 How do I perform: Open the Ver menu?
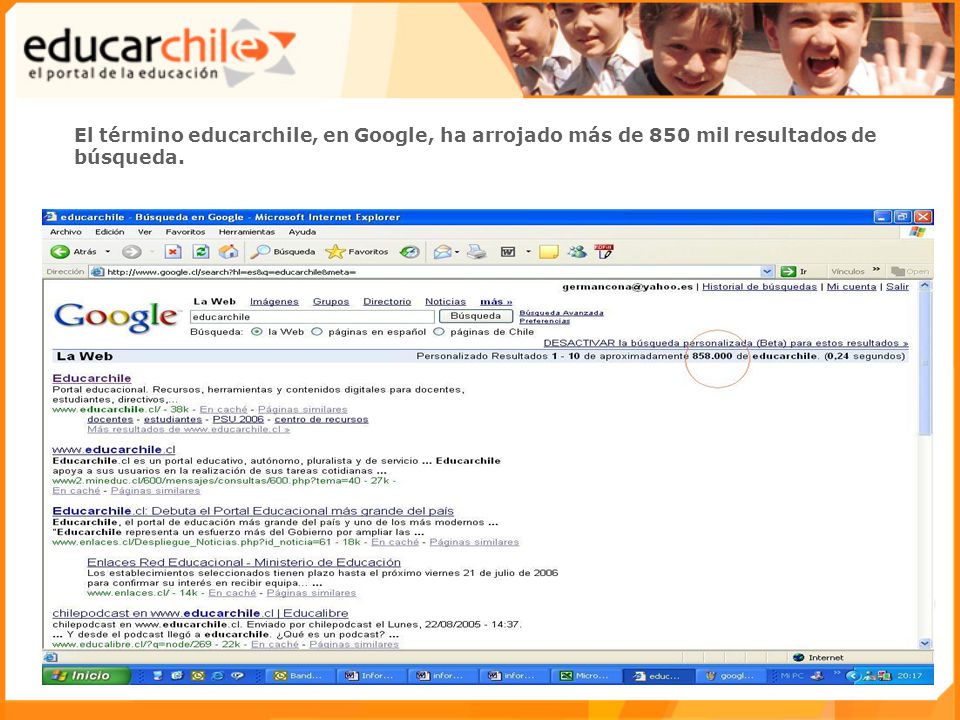(144, 232)
